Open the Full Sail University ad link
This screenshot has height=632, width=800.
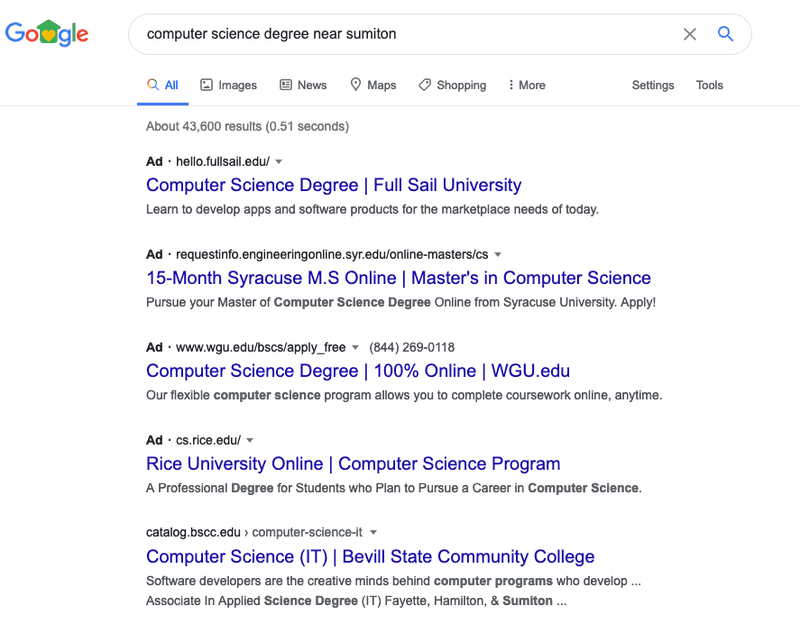tap(334, 185)
